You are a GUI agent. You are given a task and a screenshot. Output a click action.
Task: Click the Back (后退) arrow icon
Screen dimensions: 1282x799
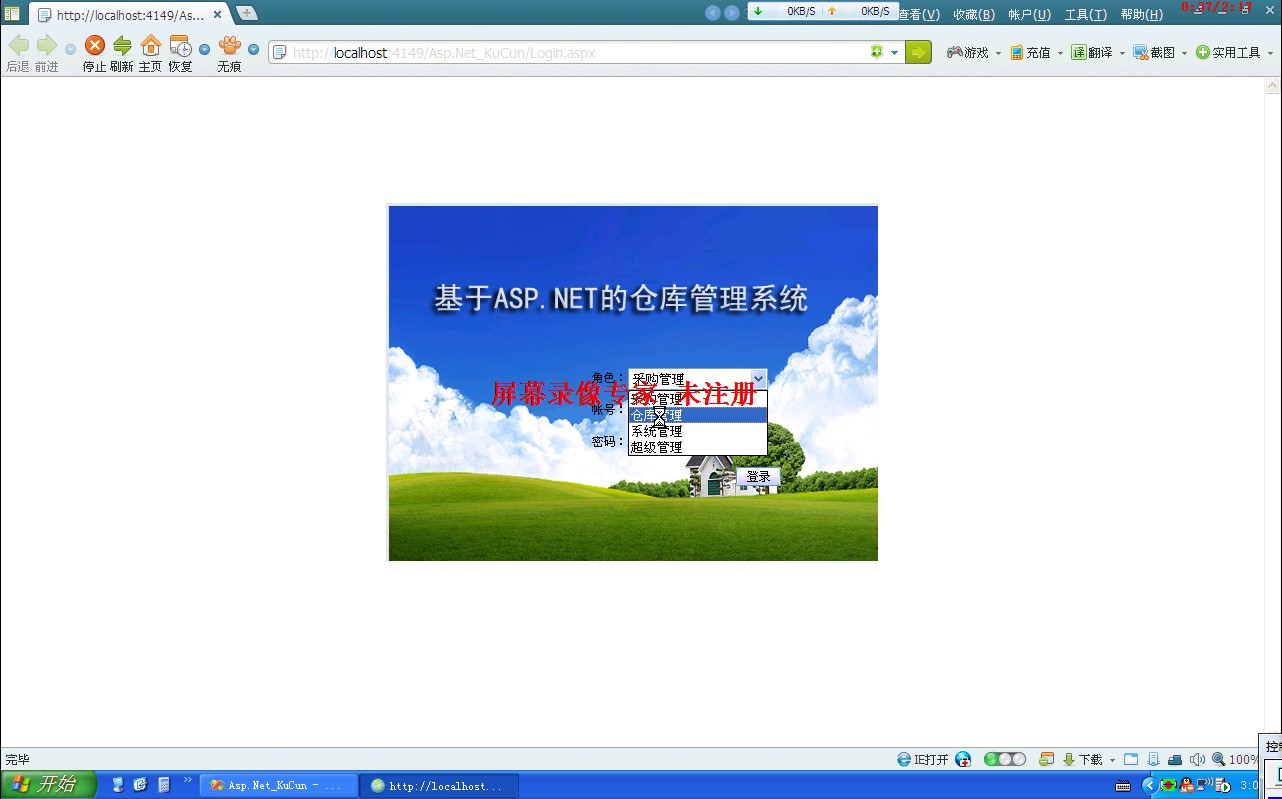tap(18, 45)
